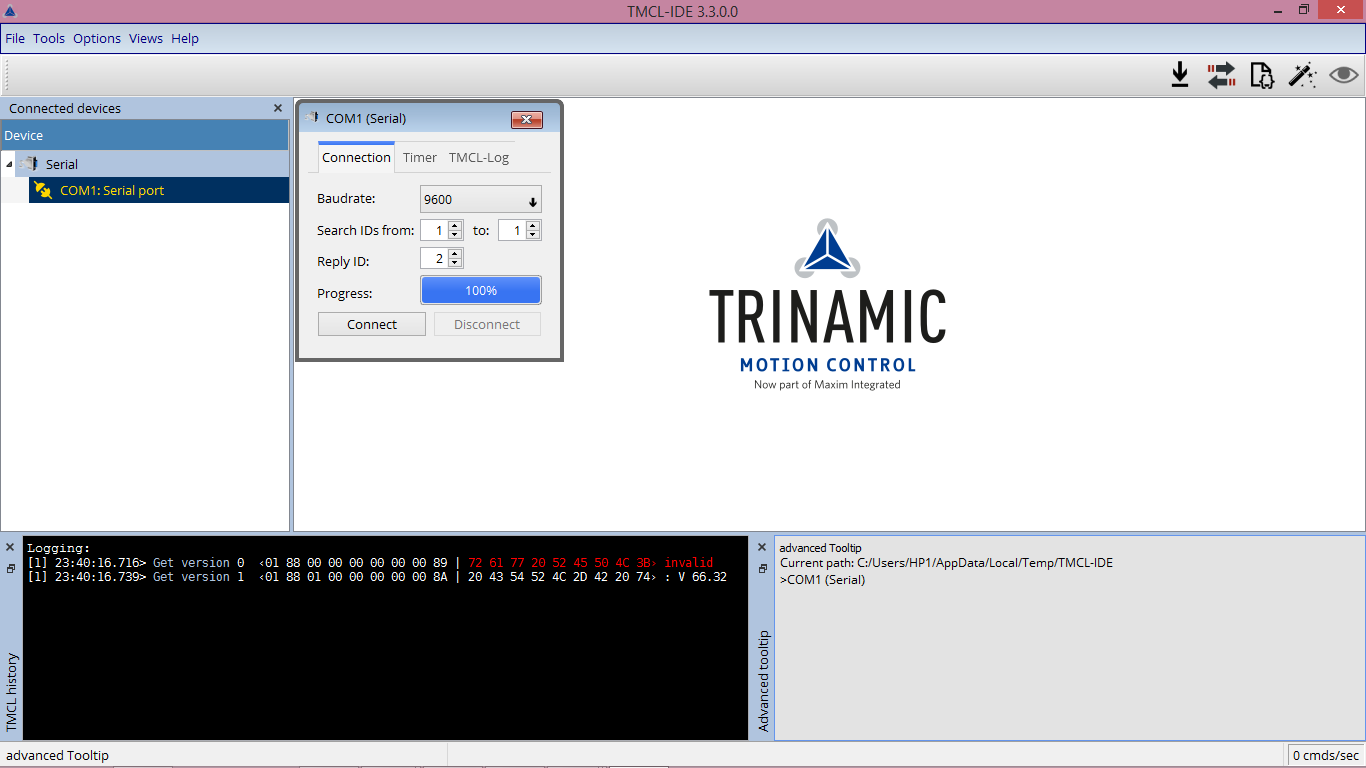Viewport: 1366px width, 768px height.
Task: Open the firmware download tool
Action: tap(1181, 74)
